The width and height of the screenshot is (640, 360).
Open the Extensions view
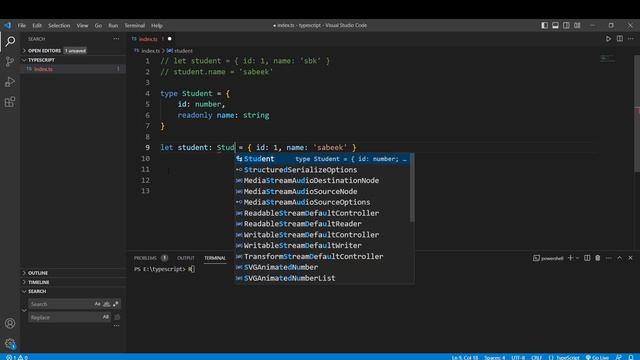(x=10, y=102)
